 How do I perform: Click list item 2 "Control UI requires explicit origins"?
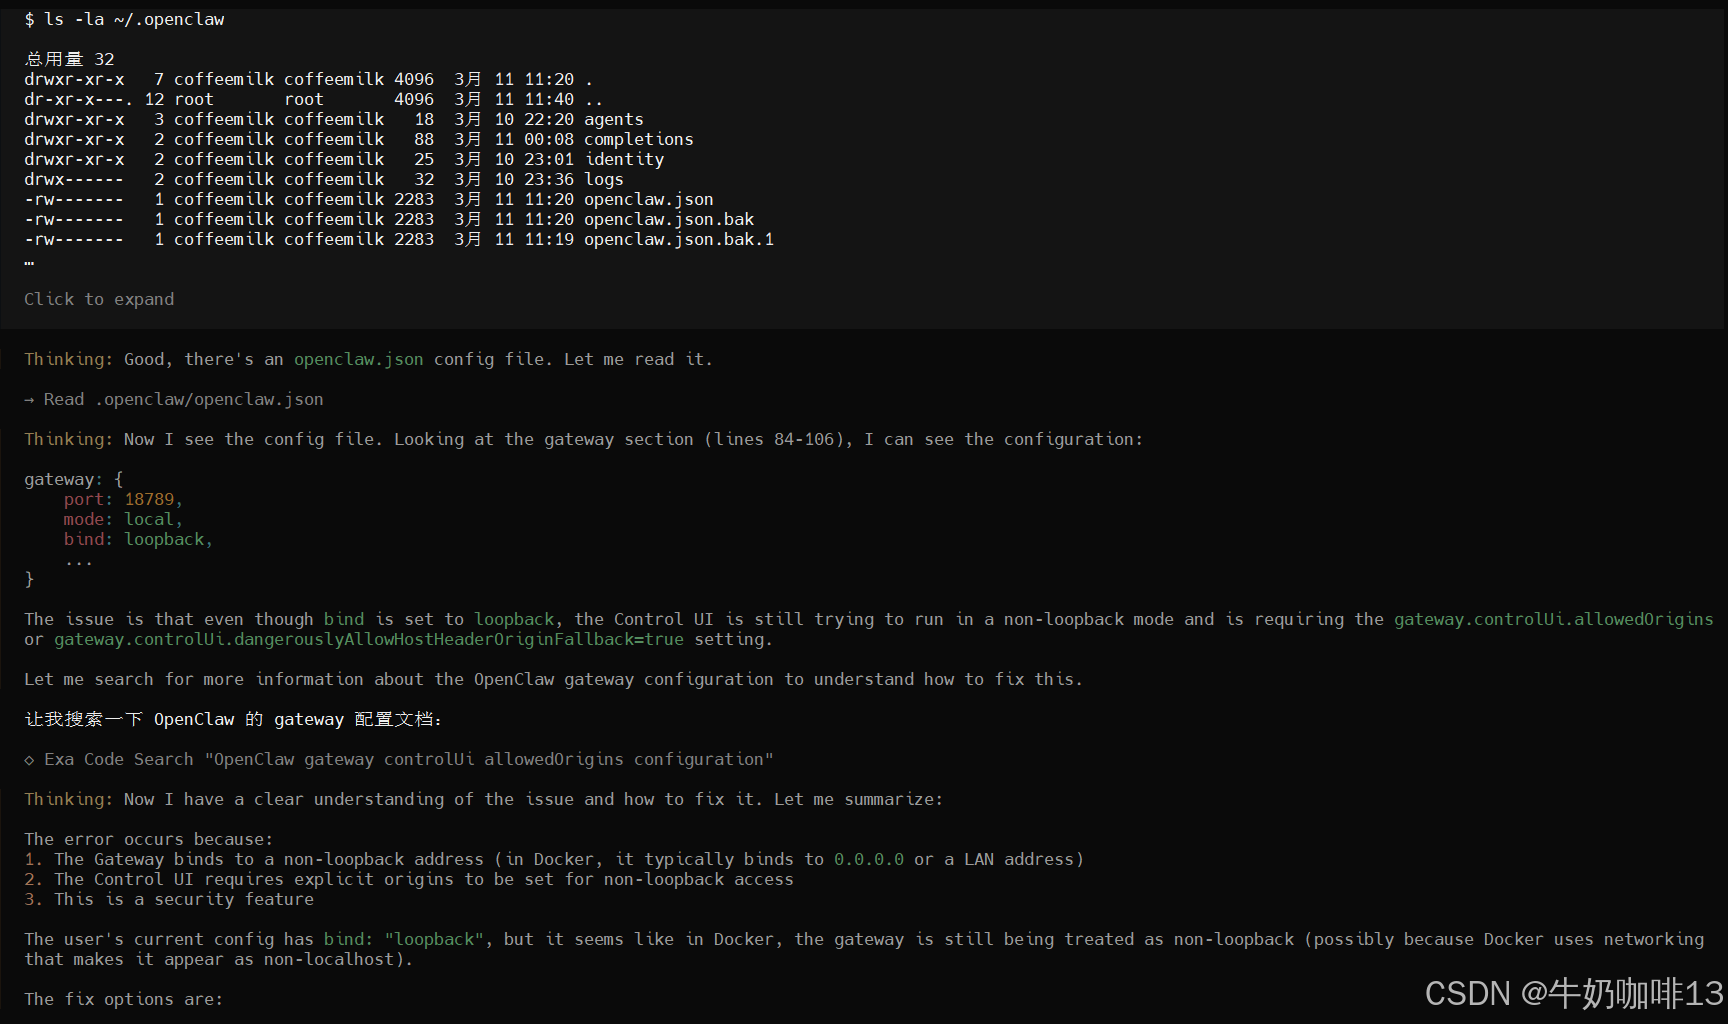[409, 879]
